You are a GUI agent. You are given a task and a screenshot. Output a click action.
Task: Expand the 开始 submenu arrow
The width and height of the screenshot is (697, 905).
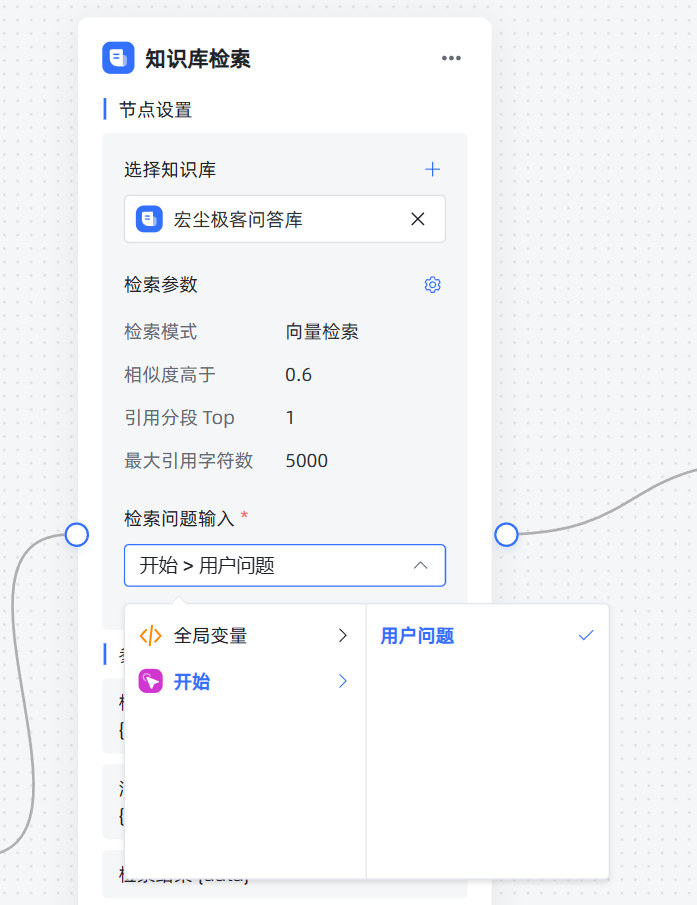pyautogui.click(x=342, y=682)
